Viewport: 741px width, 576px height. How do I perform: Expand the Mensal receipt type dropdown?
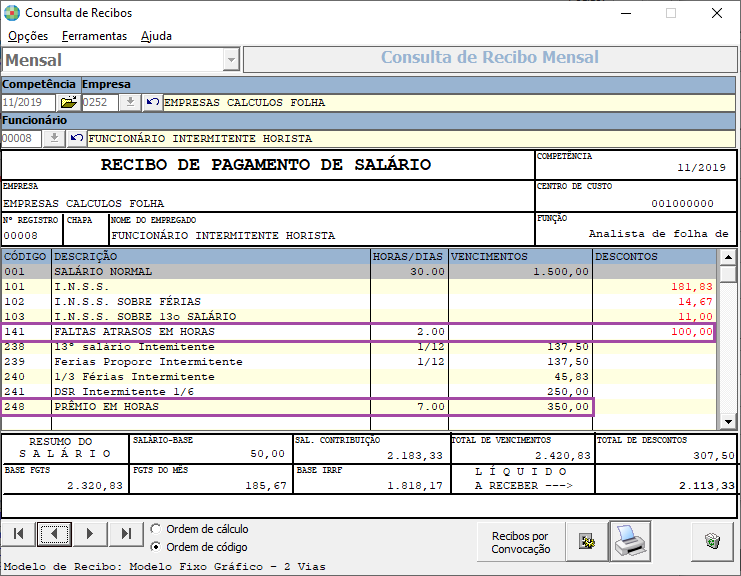(x=231, y=60)
